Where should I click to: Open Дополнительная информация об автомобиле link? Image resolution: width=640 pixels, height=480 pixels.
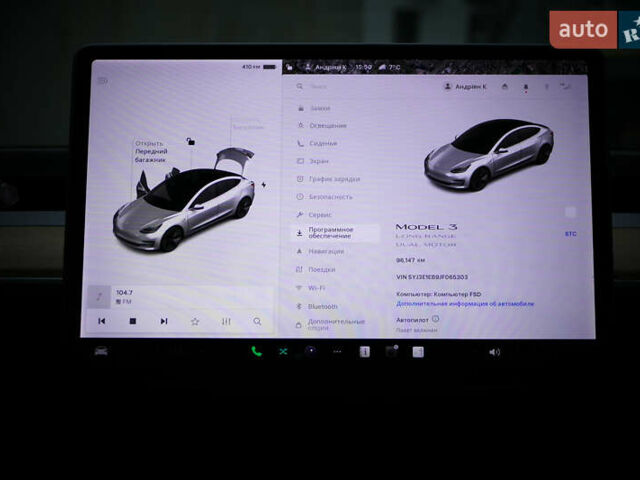click(x=465, y=303)
